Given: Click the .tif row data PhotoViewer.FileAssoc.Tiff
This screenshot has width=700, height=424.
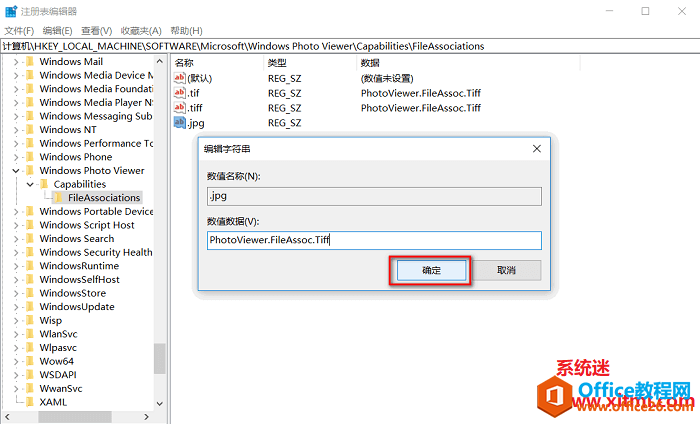Looking at the screenshot, I should point(421,93).
